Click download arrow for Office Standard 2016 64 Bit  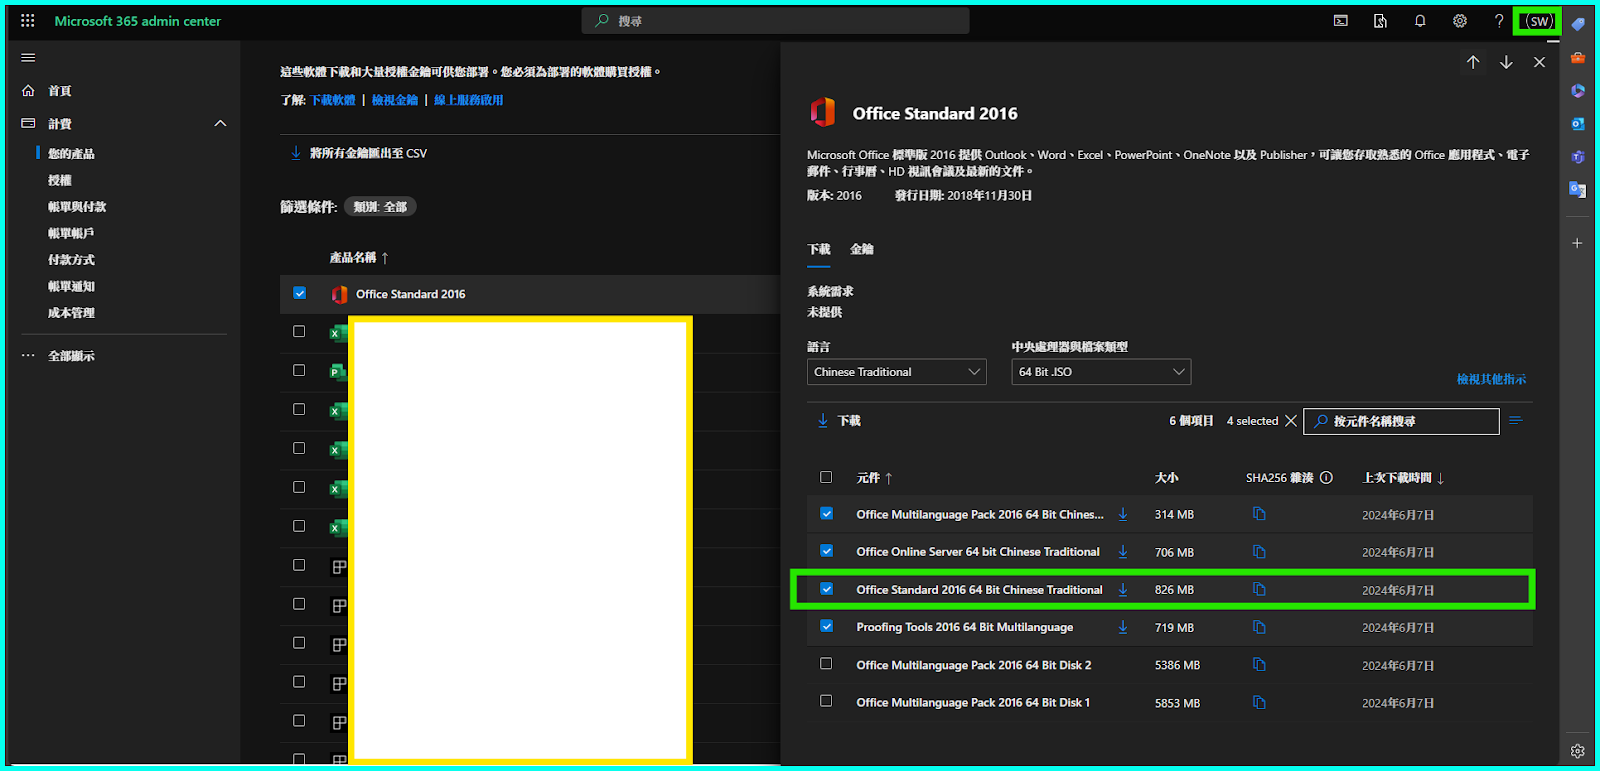pos(1123,590)
